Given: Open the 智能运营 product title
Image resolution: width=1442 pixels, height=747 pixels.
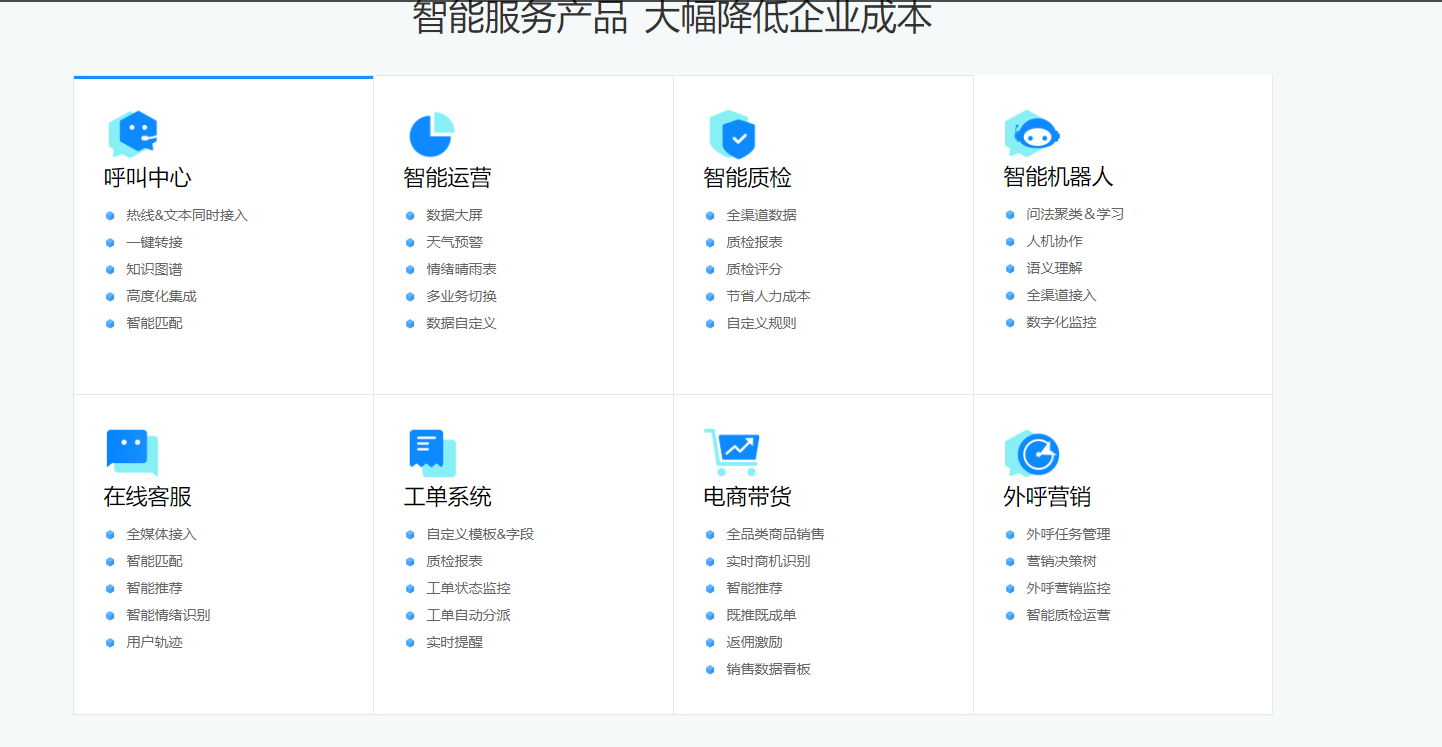Looking at the screenshot, I should coord(447,178).
